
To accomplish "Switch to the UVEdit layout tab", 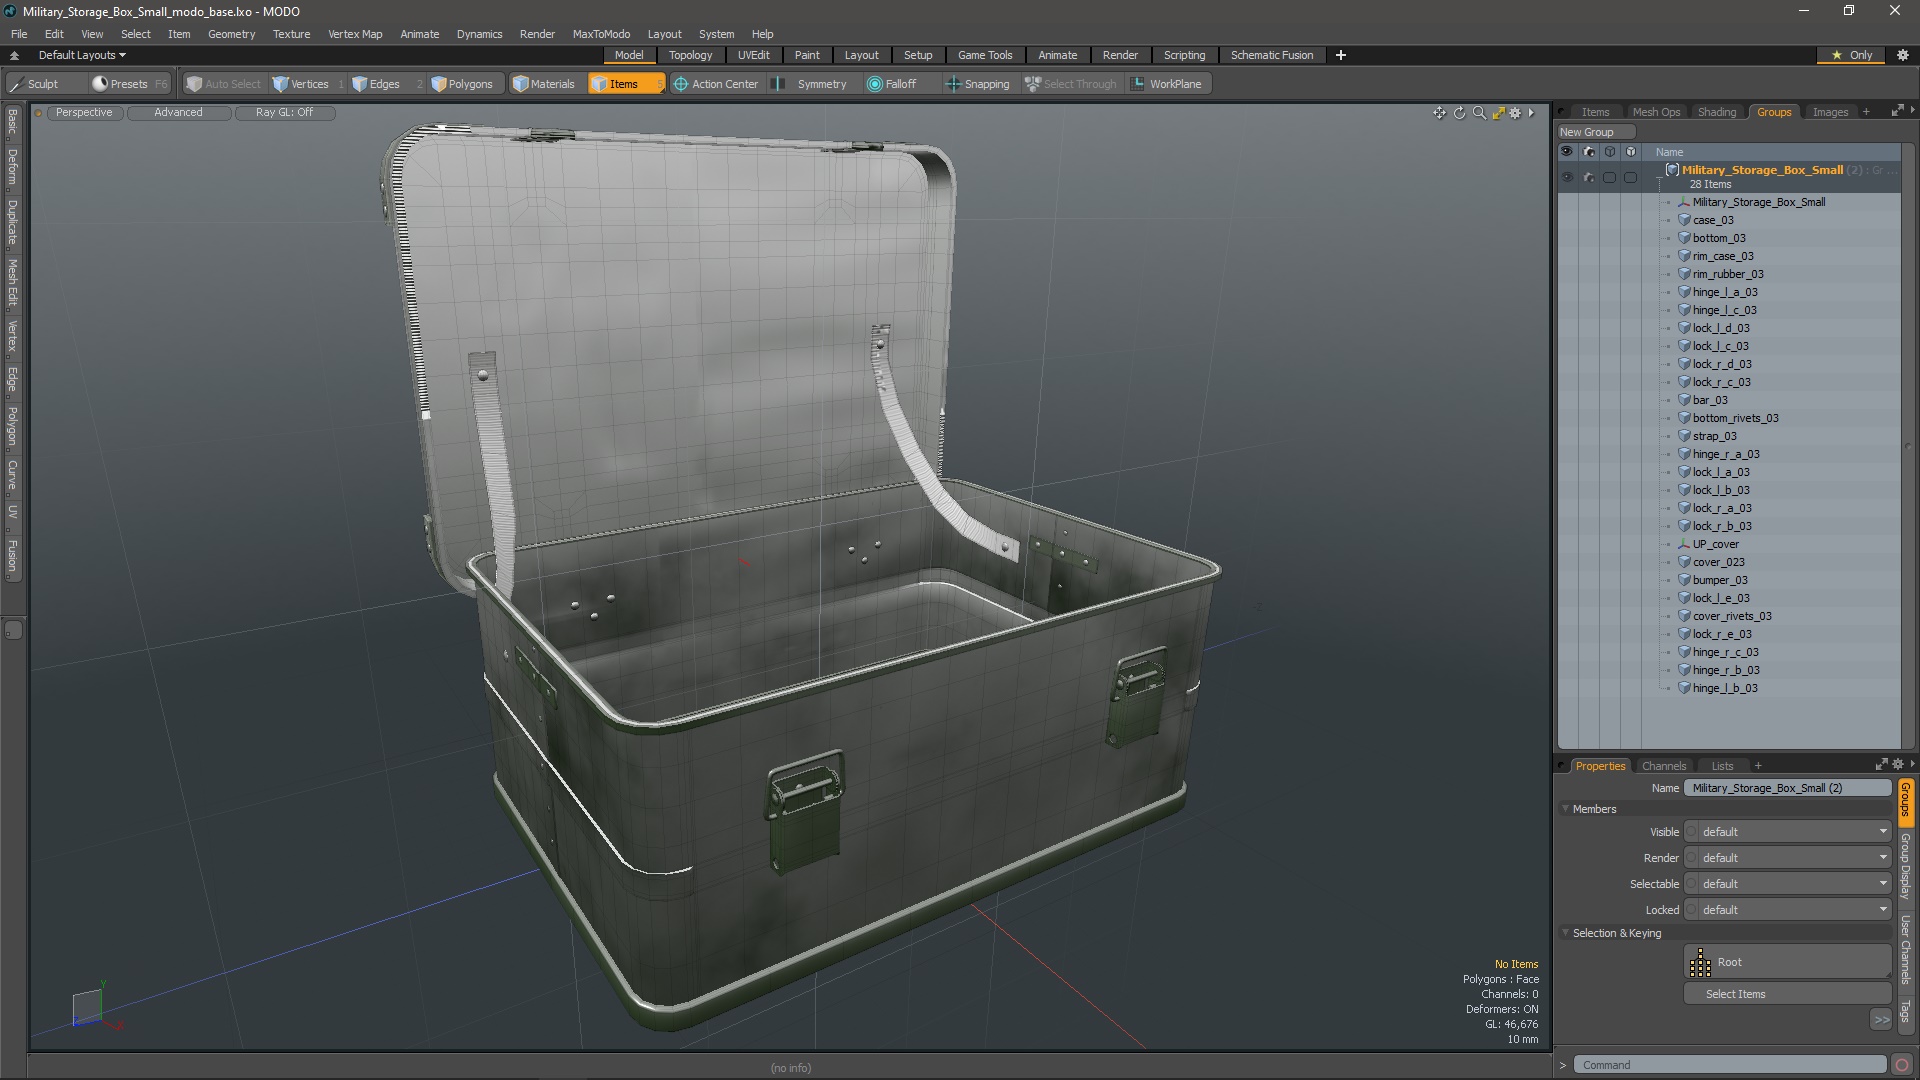I will tap(753, 55).
